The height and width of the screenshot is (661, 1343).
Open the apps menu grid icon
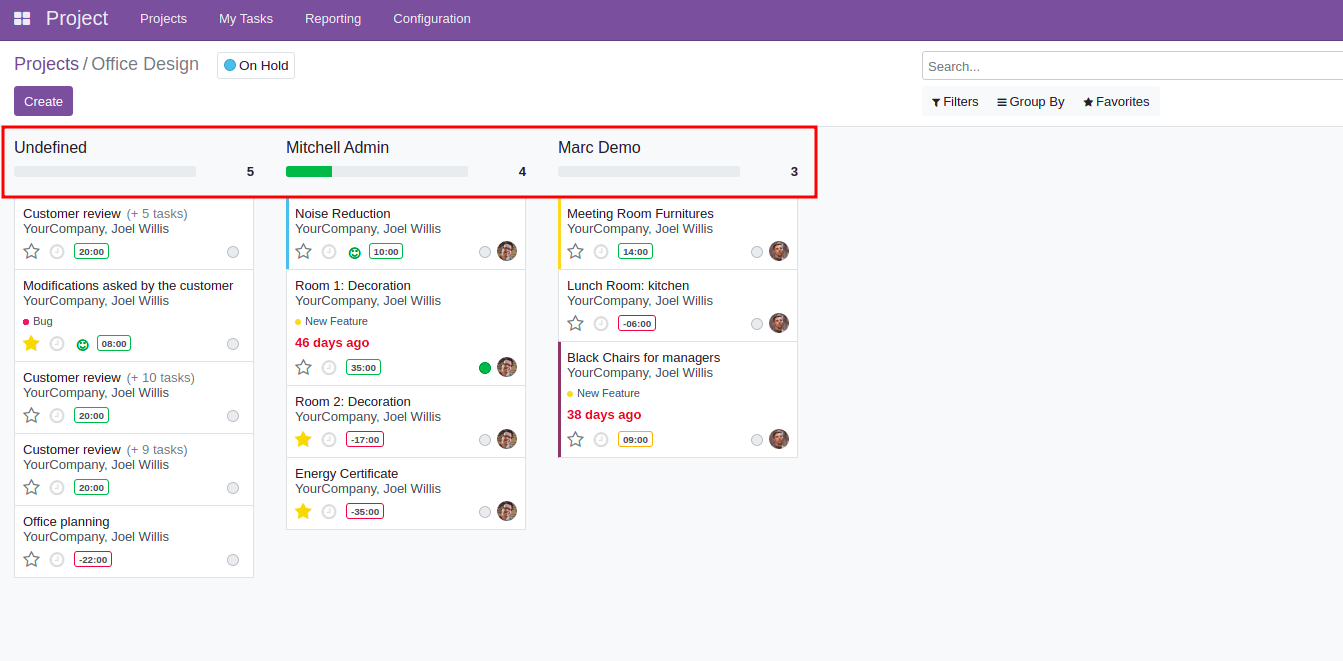[x=21, y=18]
